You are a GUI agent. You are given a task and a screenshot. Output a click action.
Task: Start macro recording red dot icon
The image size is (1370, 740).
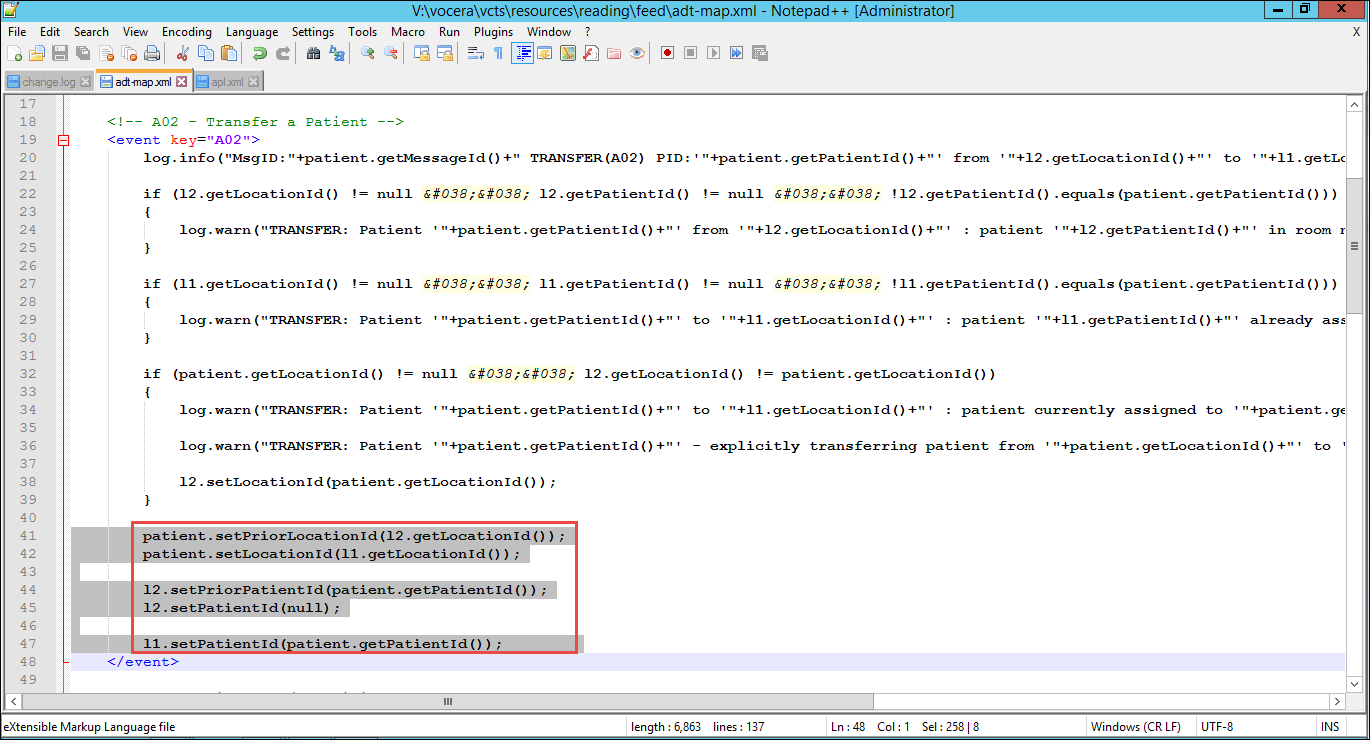coord(667,53)
